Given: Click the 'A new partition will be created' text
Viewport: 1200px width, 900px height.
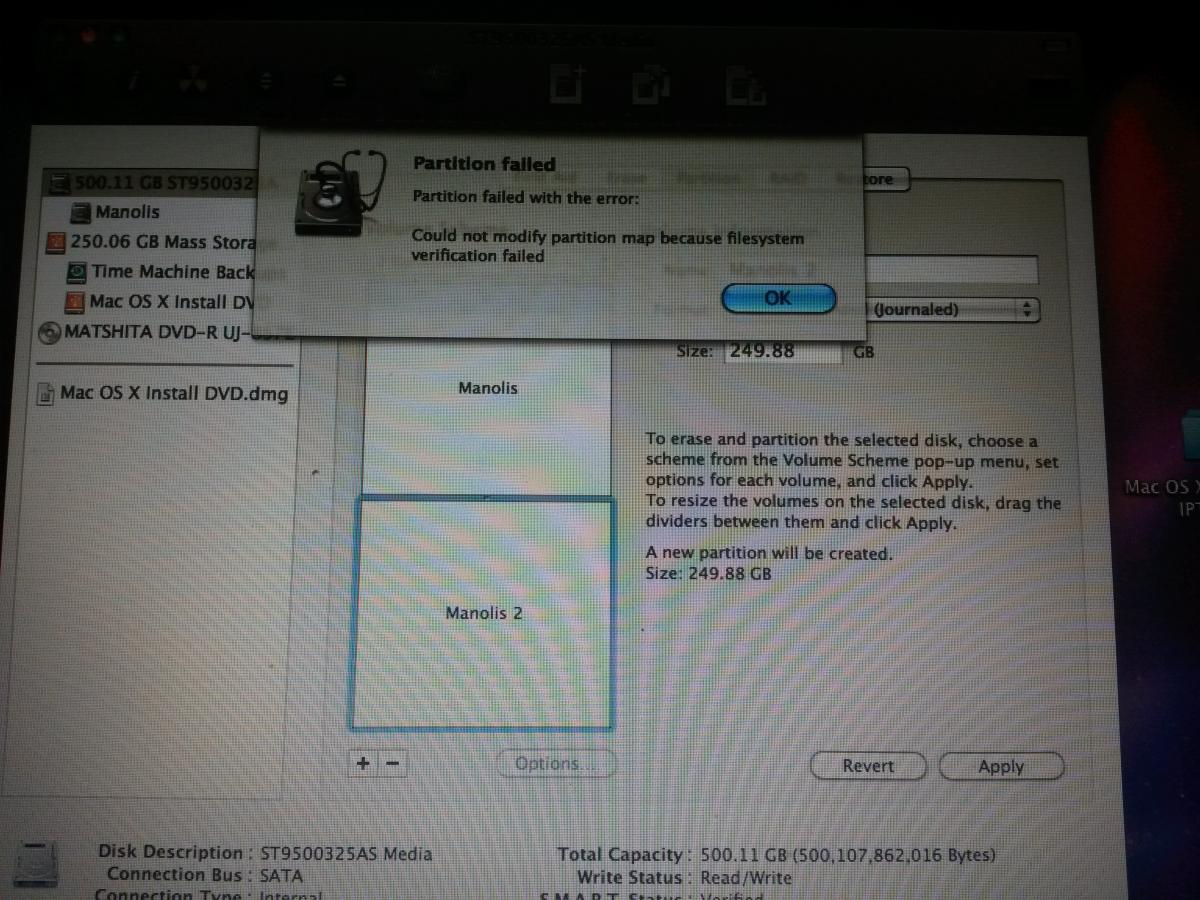Looking at the screenshot, I should [x=768, y=553].
